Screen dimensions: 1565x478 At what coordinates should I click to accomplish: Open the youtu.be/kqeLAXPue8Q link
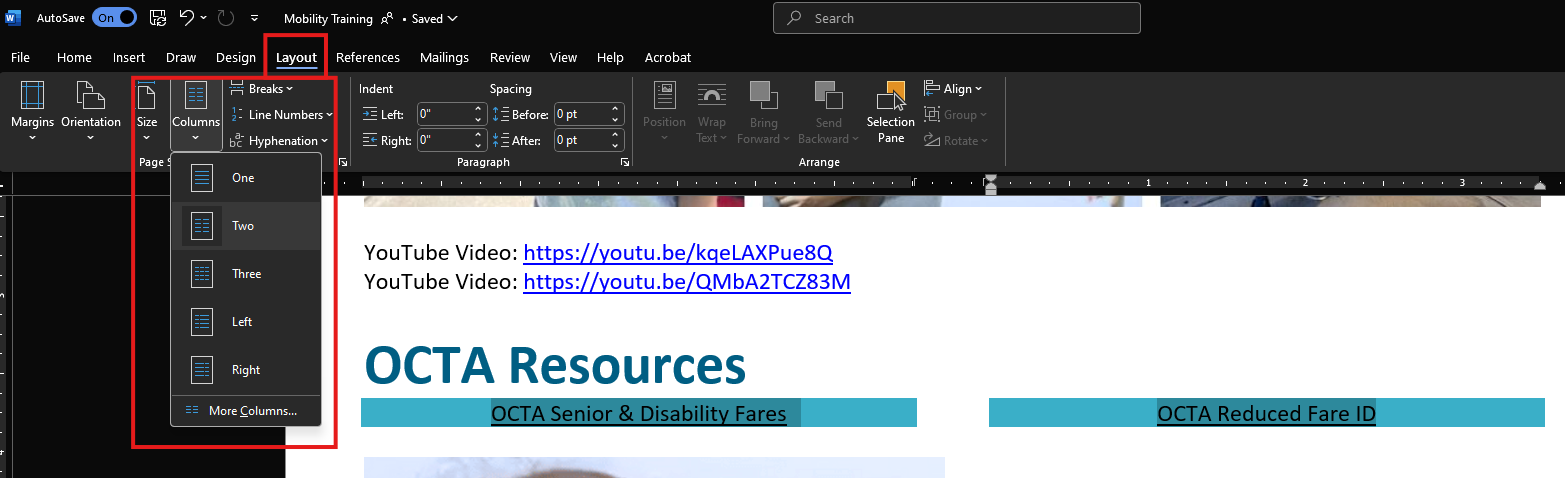[x=678, y=252]
